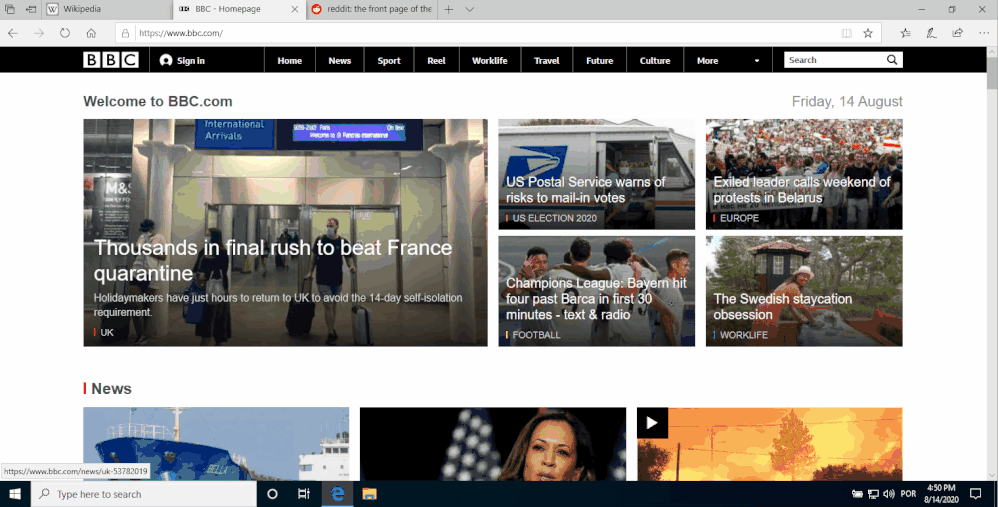Open the Culture nav item

point(655,60)
